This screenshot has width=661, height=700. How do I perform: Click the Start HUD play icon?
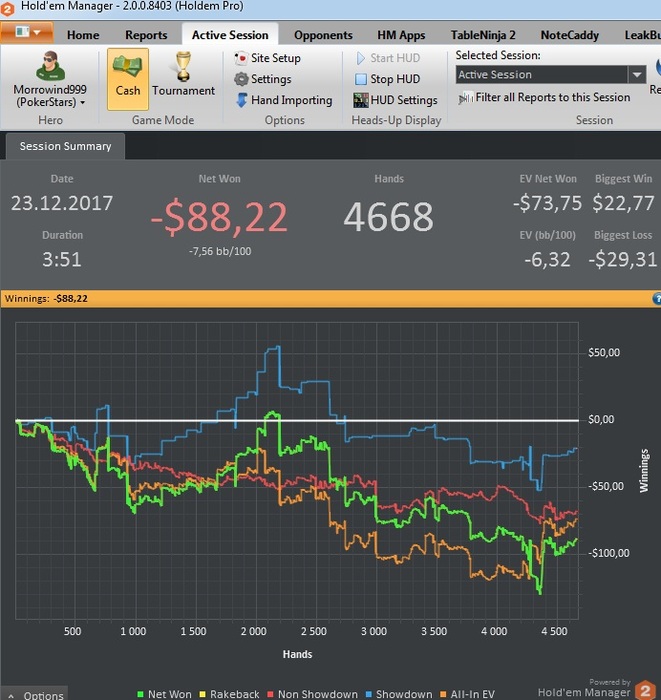tap(361, 58)
